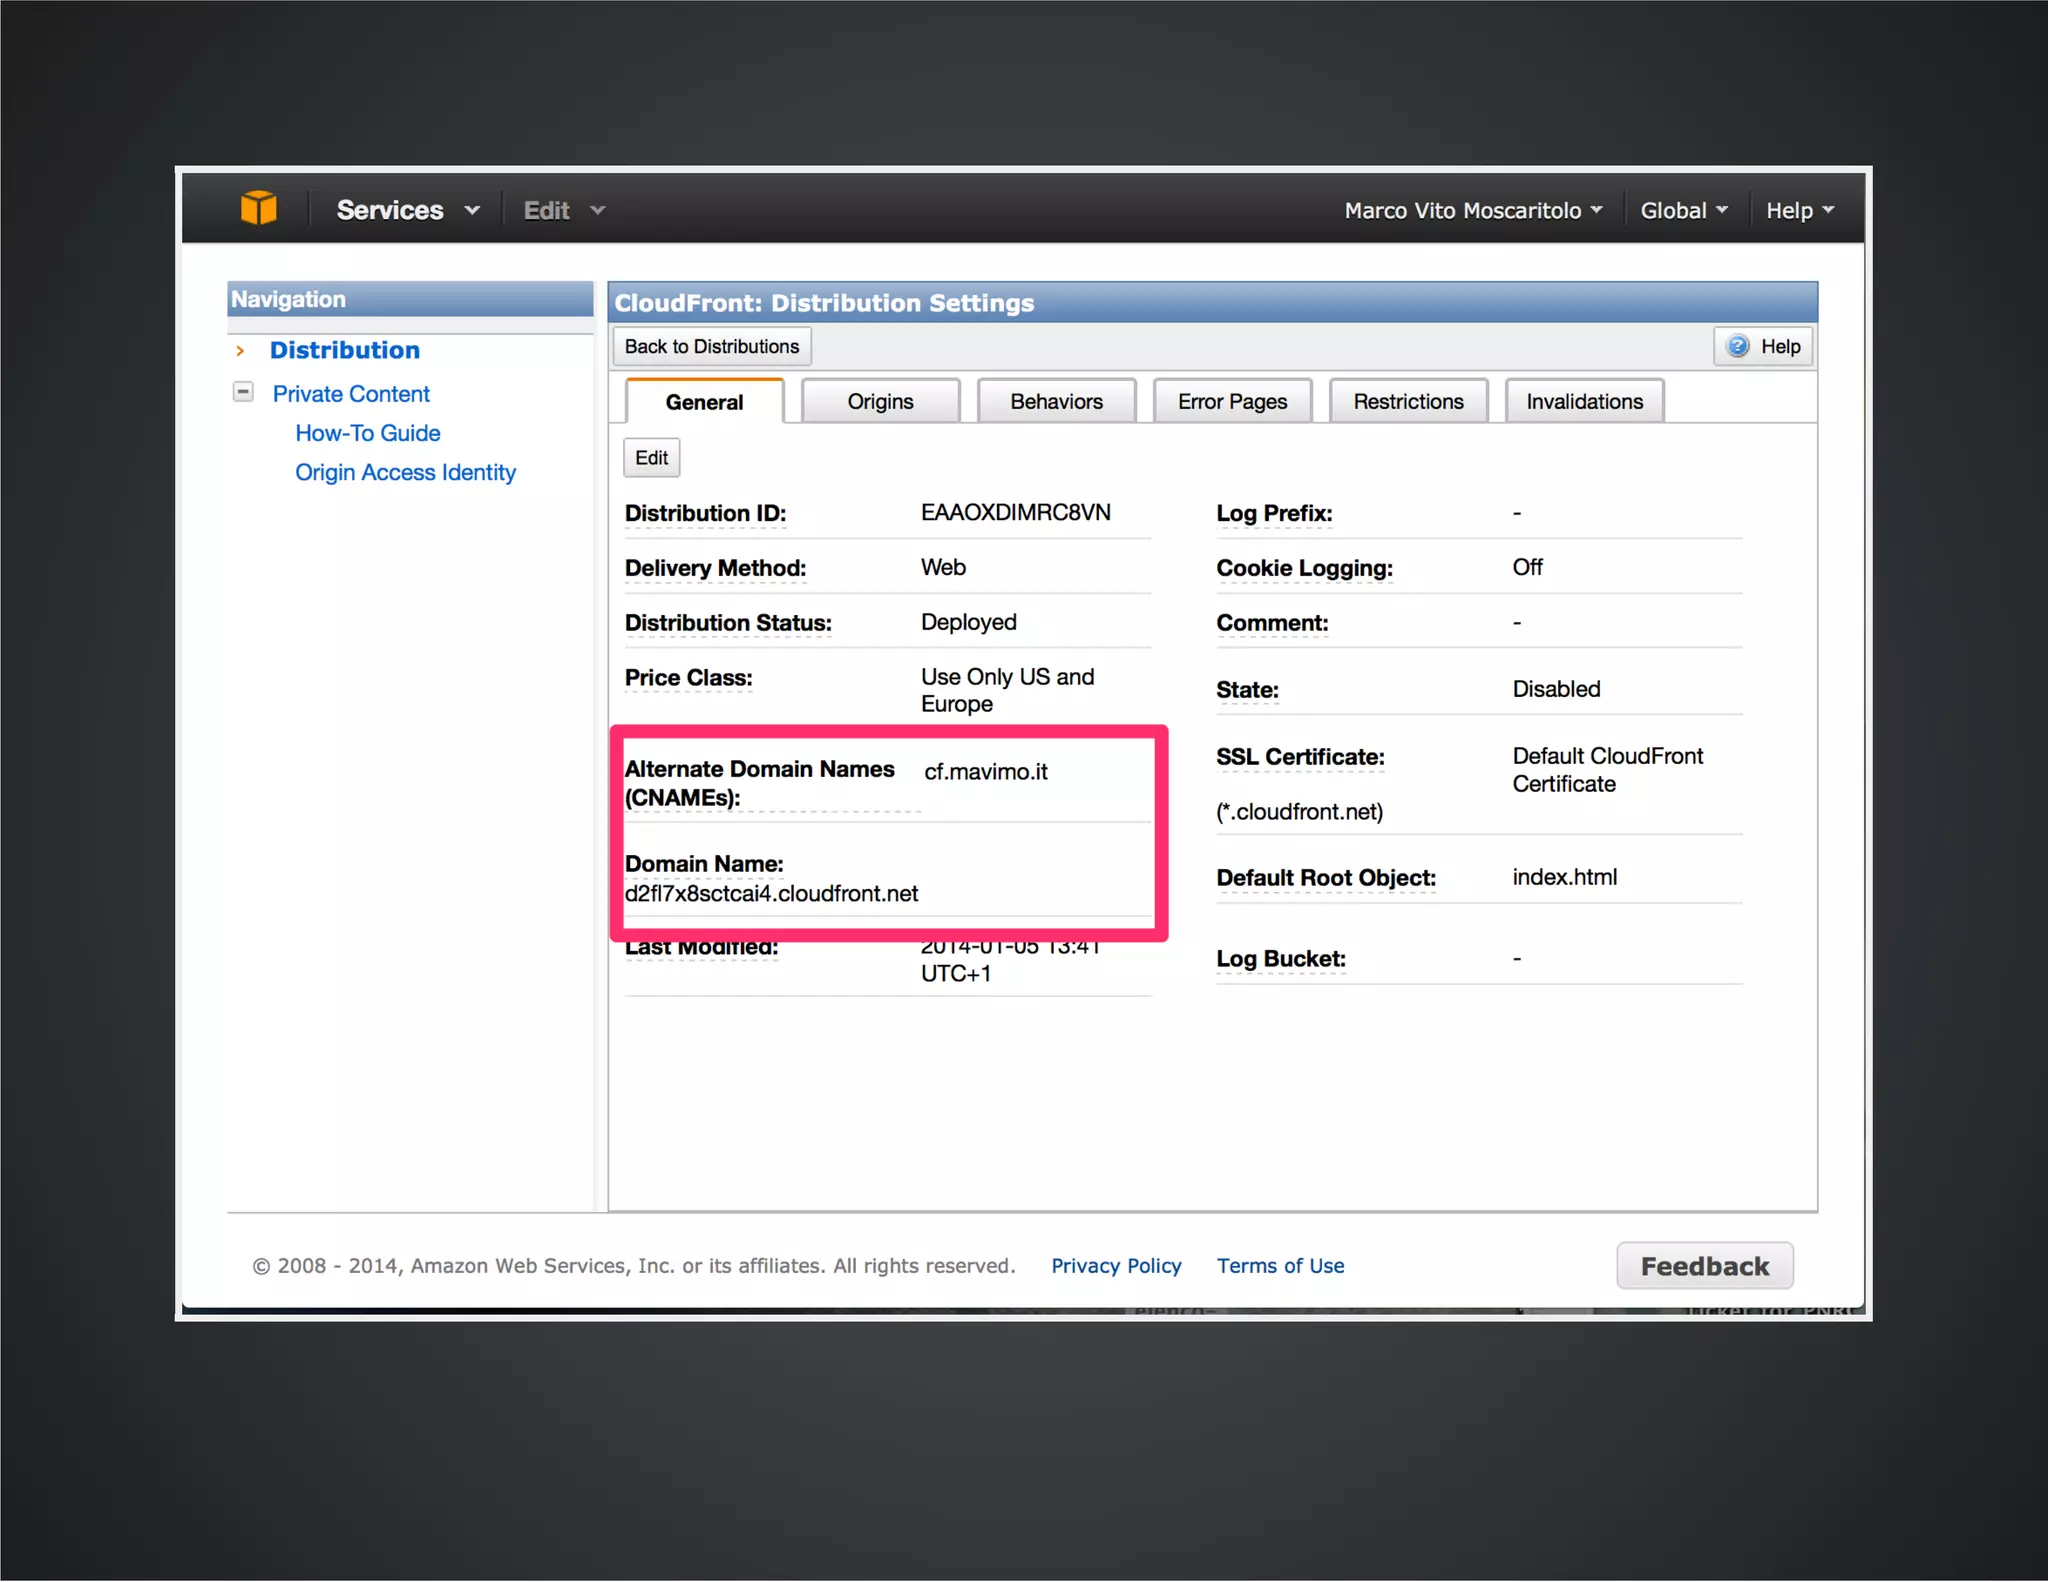Go to the Invalidations tab

click(1584, 401)
